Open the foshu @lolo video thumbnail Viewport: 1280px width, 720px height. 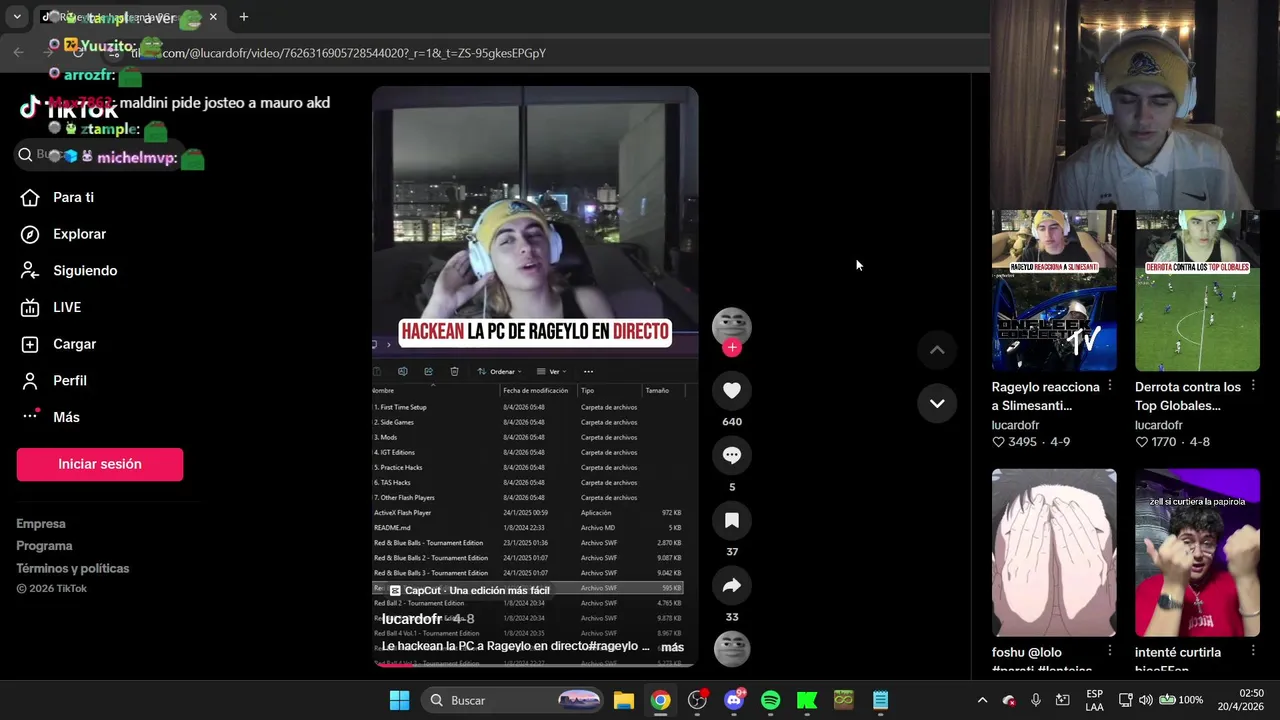point(1054,553)
